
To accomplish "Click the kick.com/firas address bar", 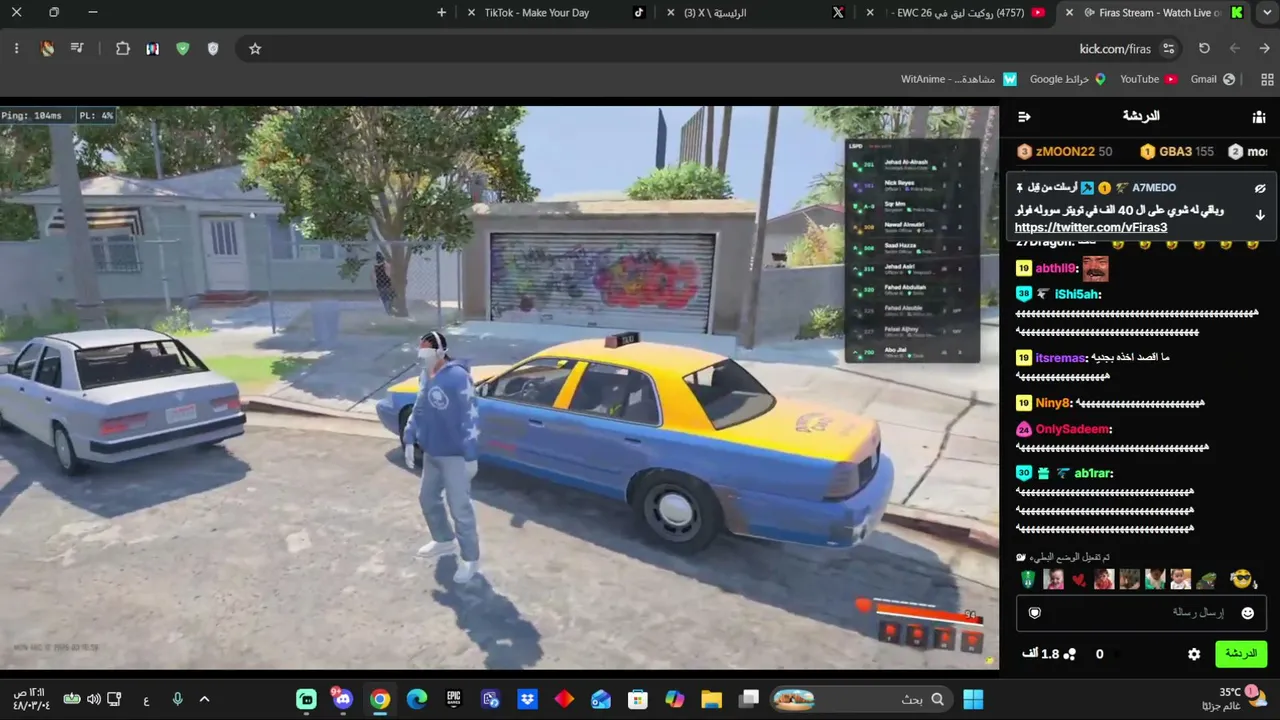I will pos(700,48).
